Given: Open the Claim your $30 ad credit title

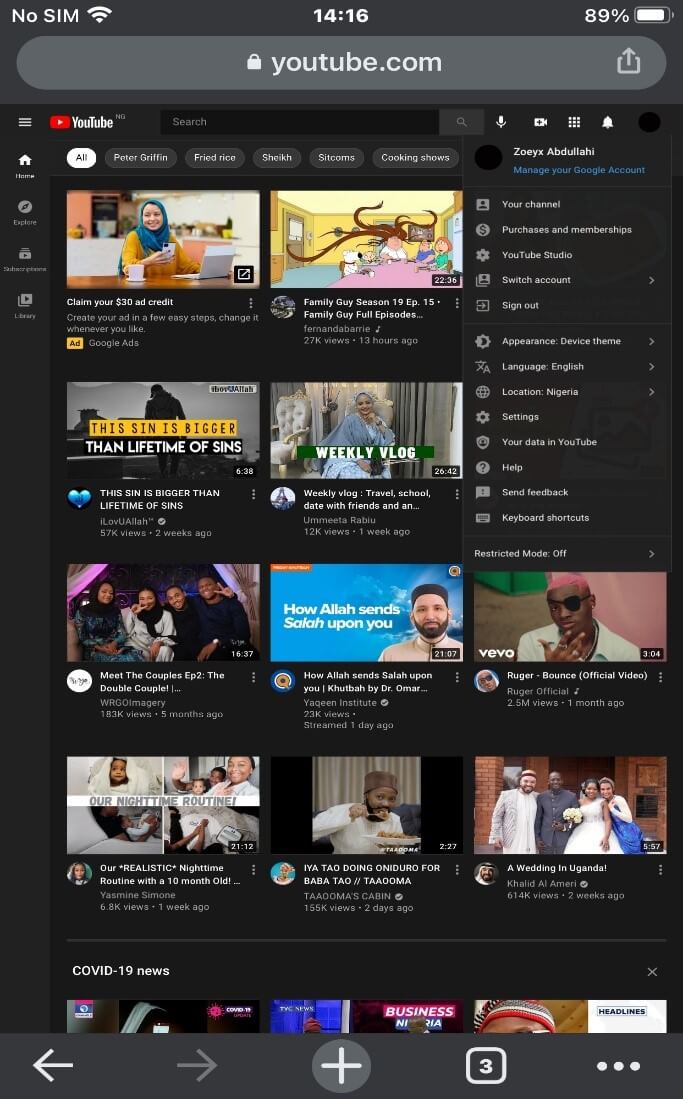Looking at the screenshot, I should [x=120, y=302].
